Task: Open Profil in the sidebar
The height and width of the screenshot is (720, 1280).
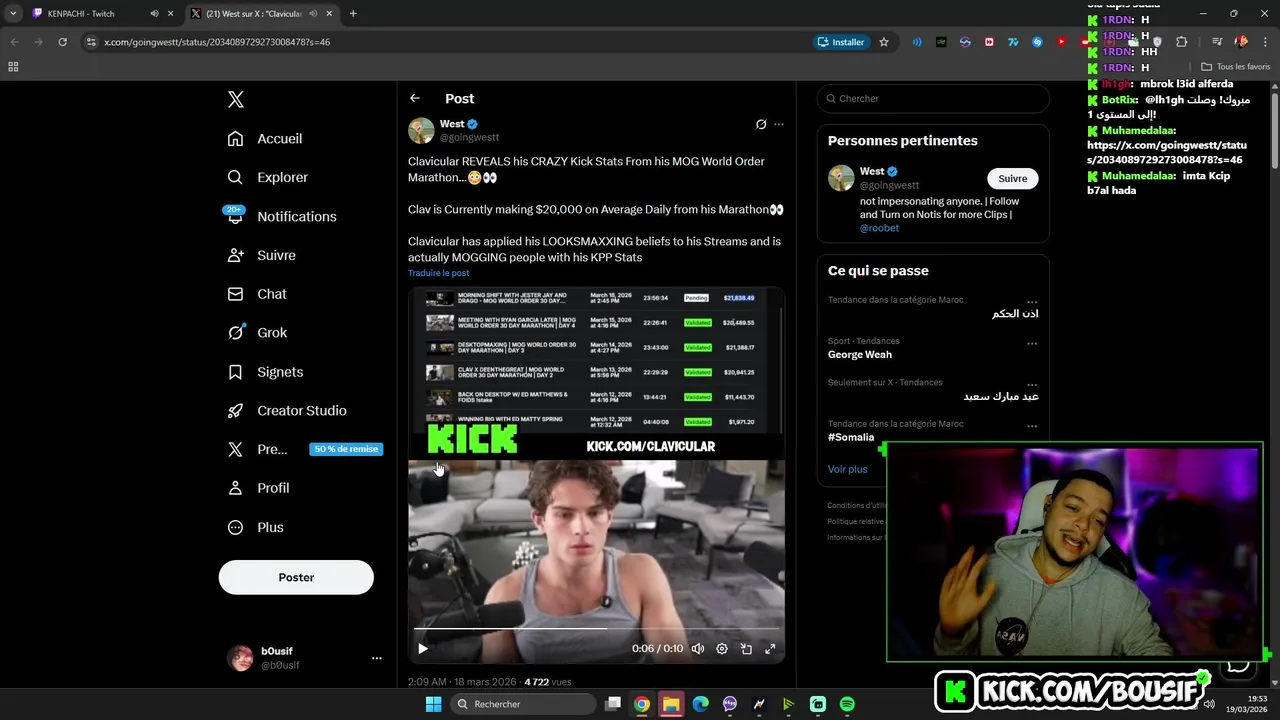Action: click(x=258, y=488)
